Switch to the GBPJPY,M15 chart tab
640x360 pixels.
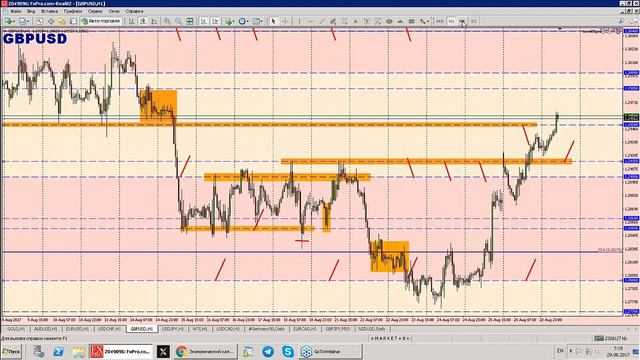pos(338,329)
